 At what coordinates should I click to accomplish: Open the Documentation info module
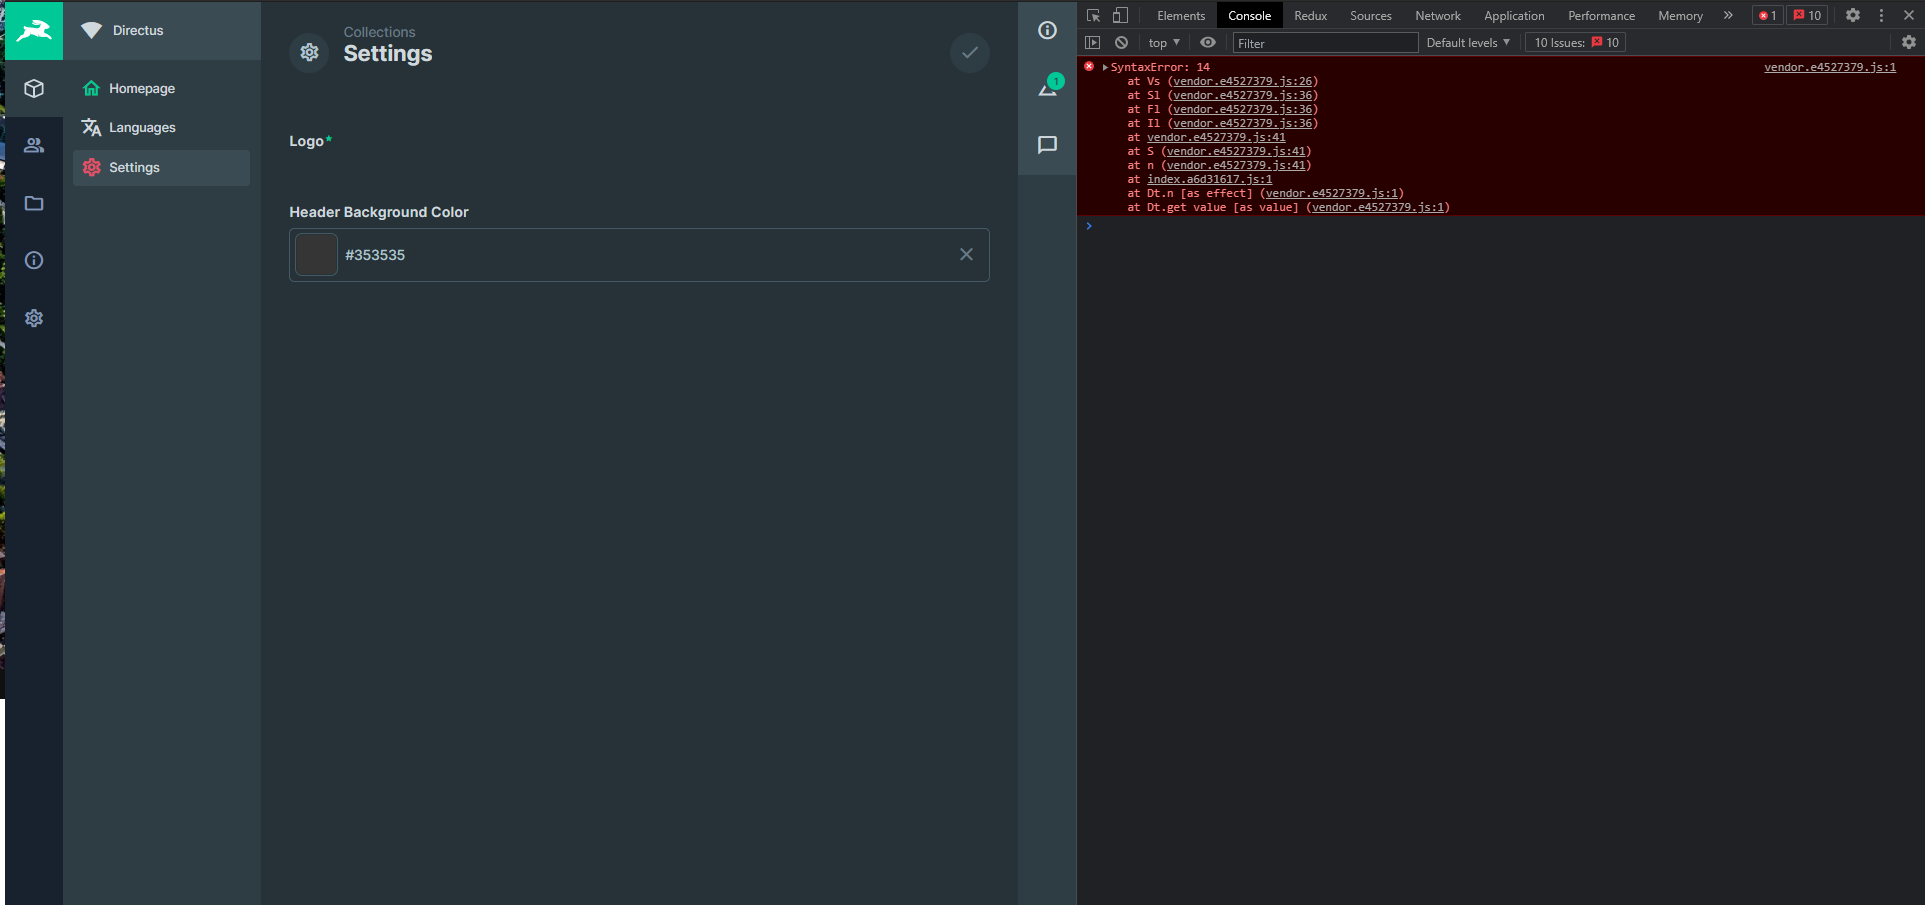coord(34,260)
